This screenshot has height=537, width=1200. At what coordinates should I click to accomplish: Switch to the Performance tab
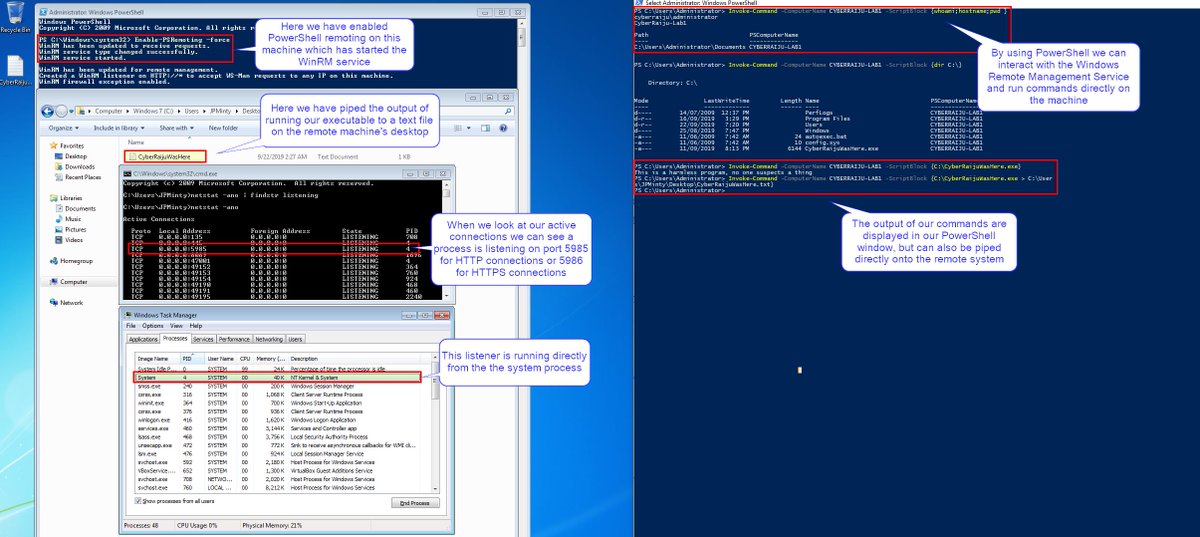tap(234, 340)
